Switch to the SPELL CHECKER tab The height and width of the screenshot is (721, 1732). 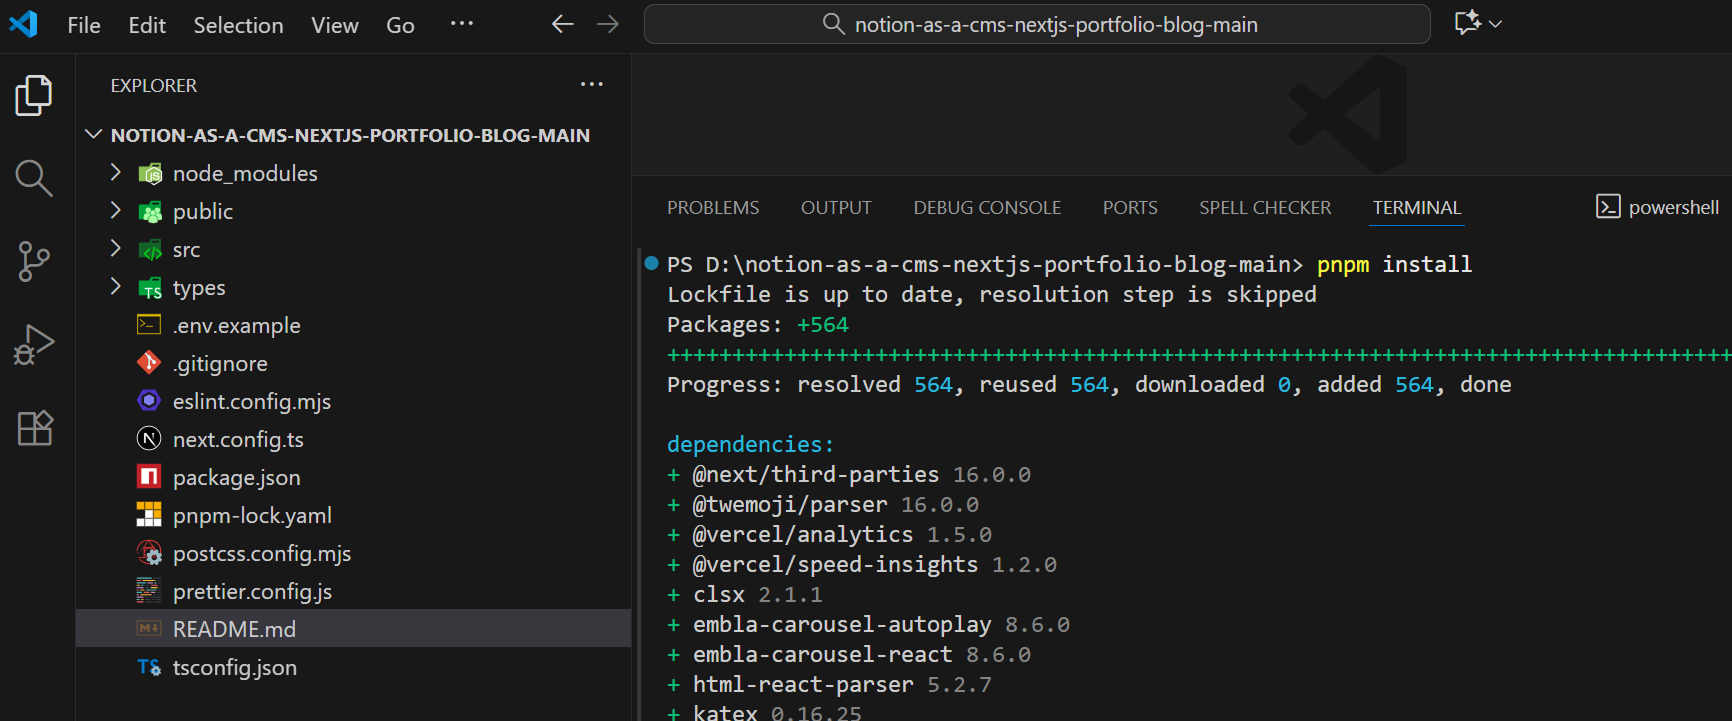(1265, 208)
